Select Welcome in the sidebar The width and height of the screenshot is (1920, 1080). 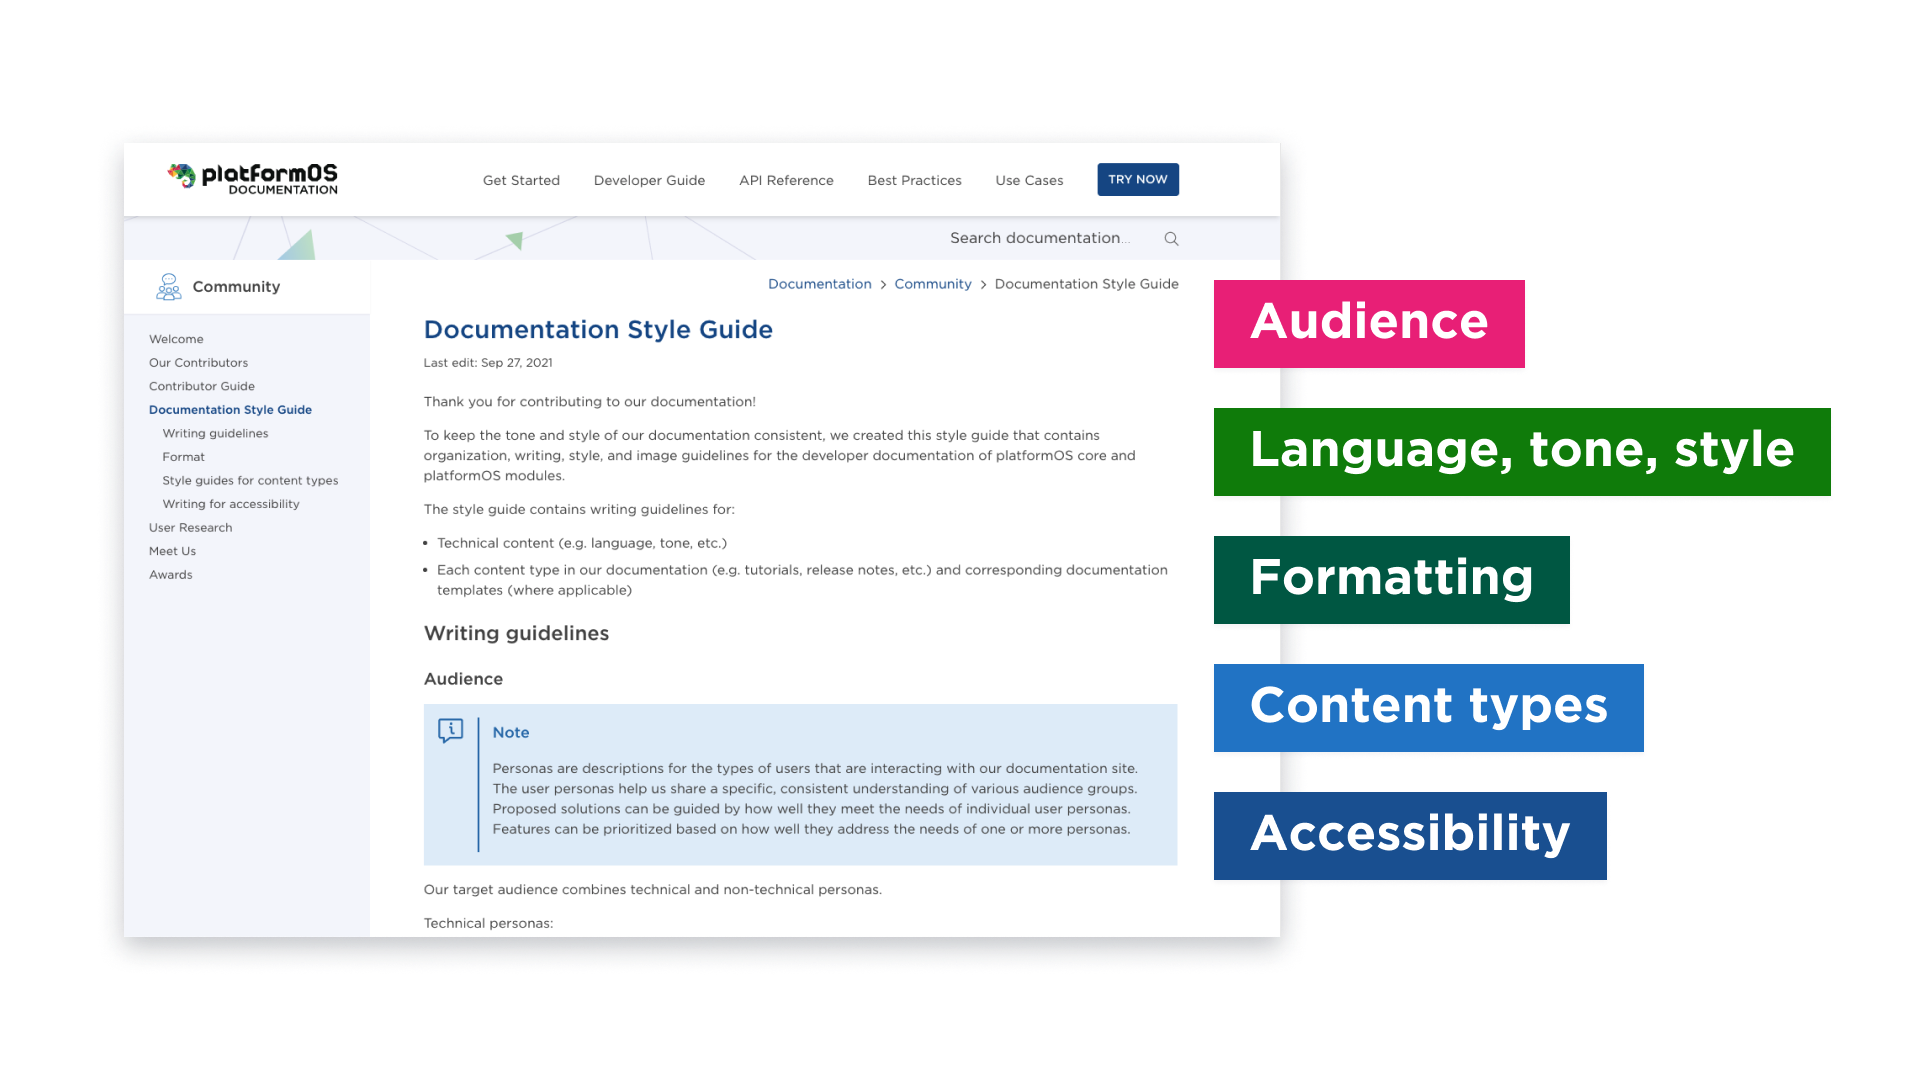click(176, 339)
